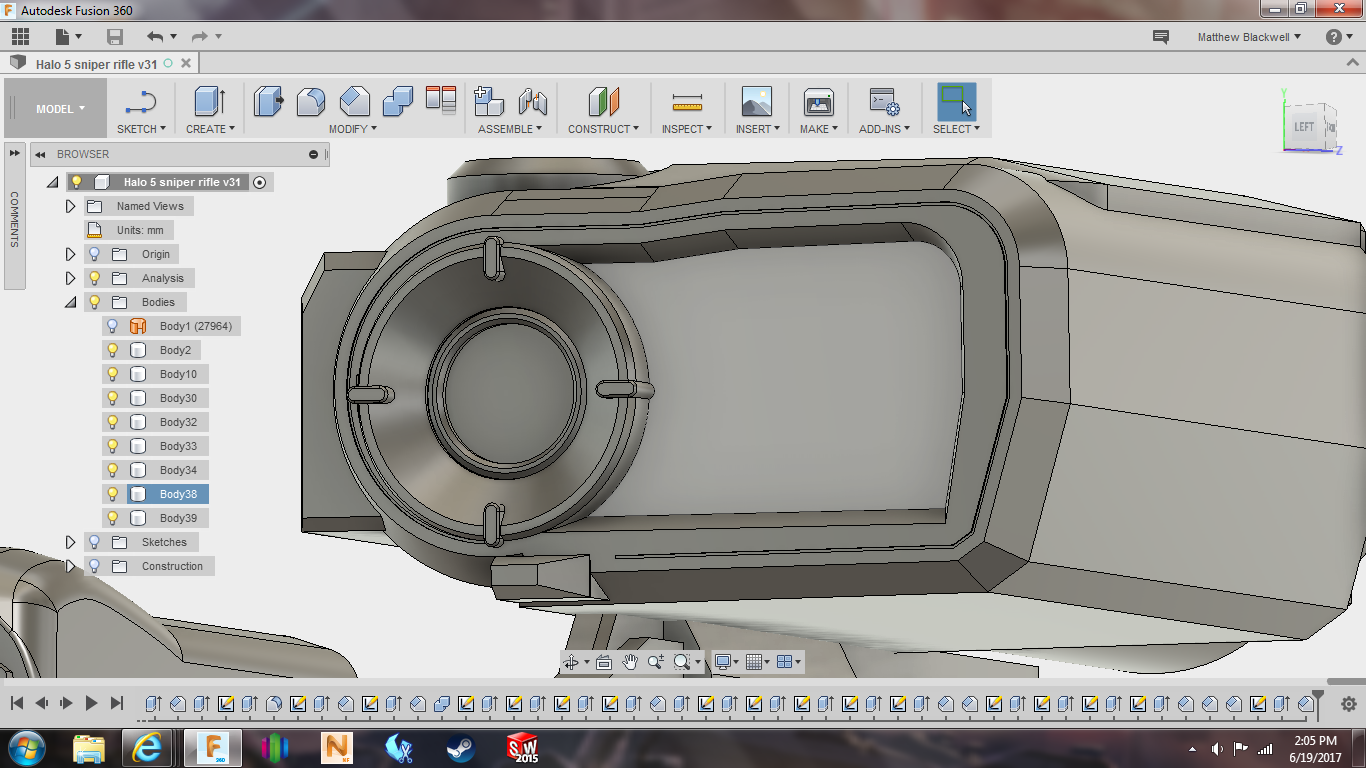The height and width of the screenshot is (768, 1366).
Task: Click the activate radio button on root component
Action: tap(260, 182)
